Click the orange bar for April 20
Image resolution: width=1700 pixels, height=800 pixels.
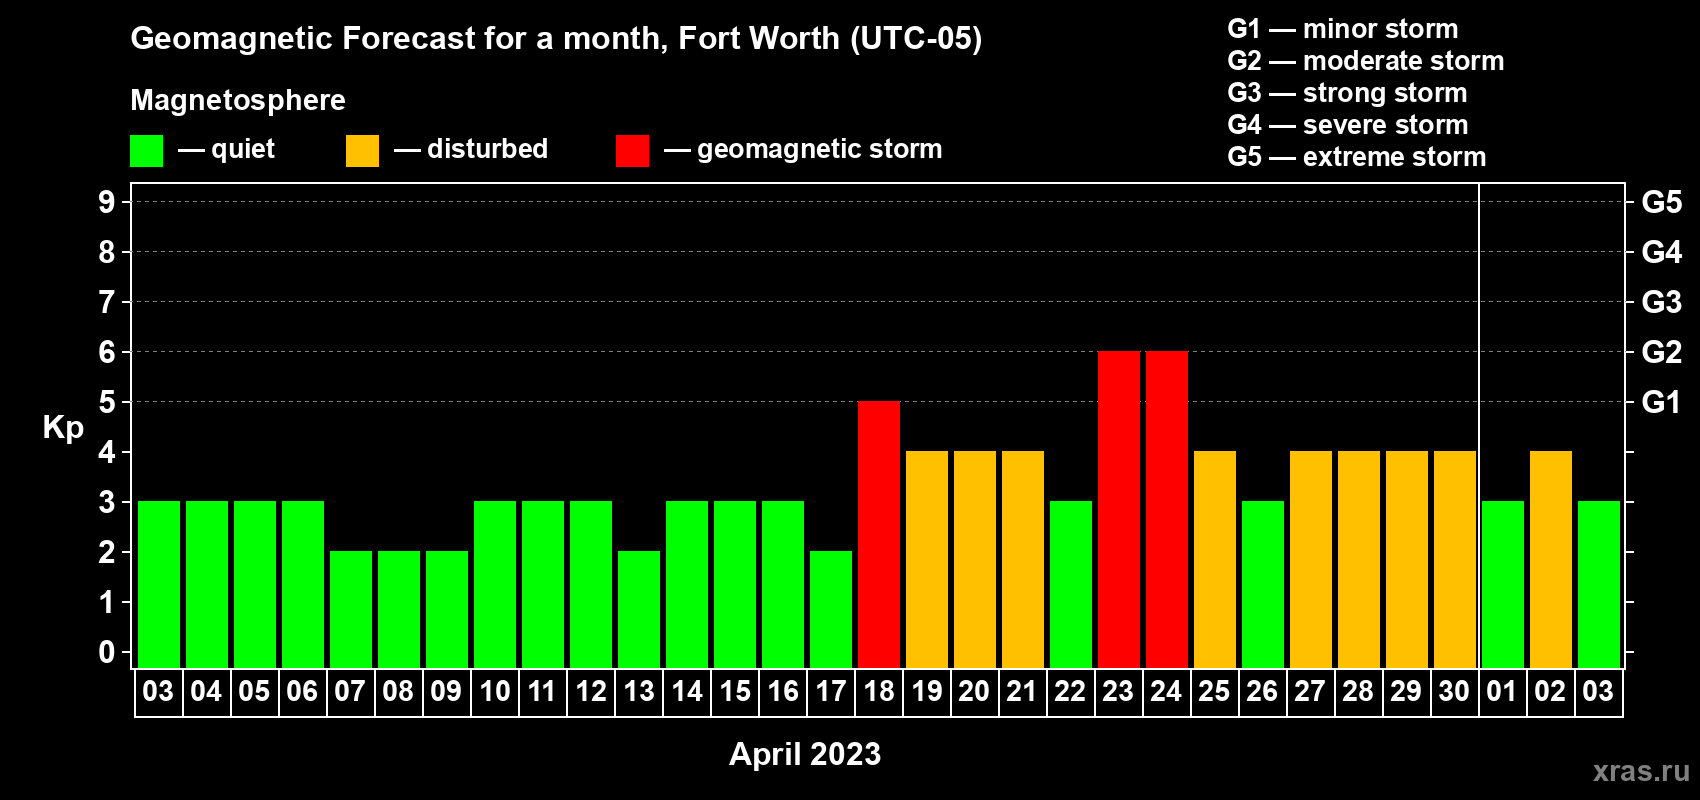coord(975,560)
